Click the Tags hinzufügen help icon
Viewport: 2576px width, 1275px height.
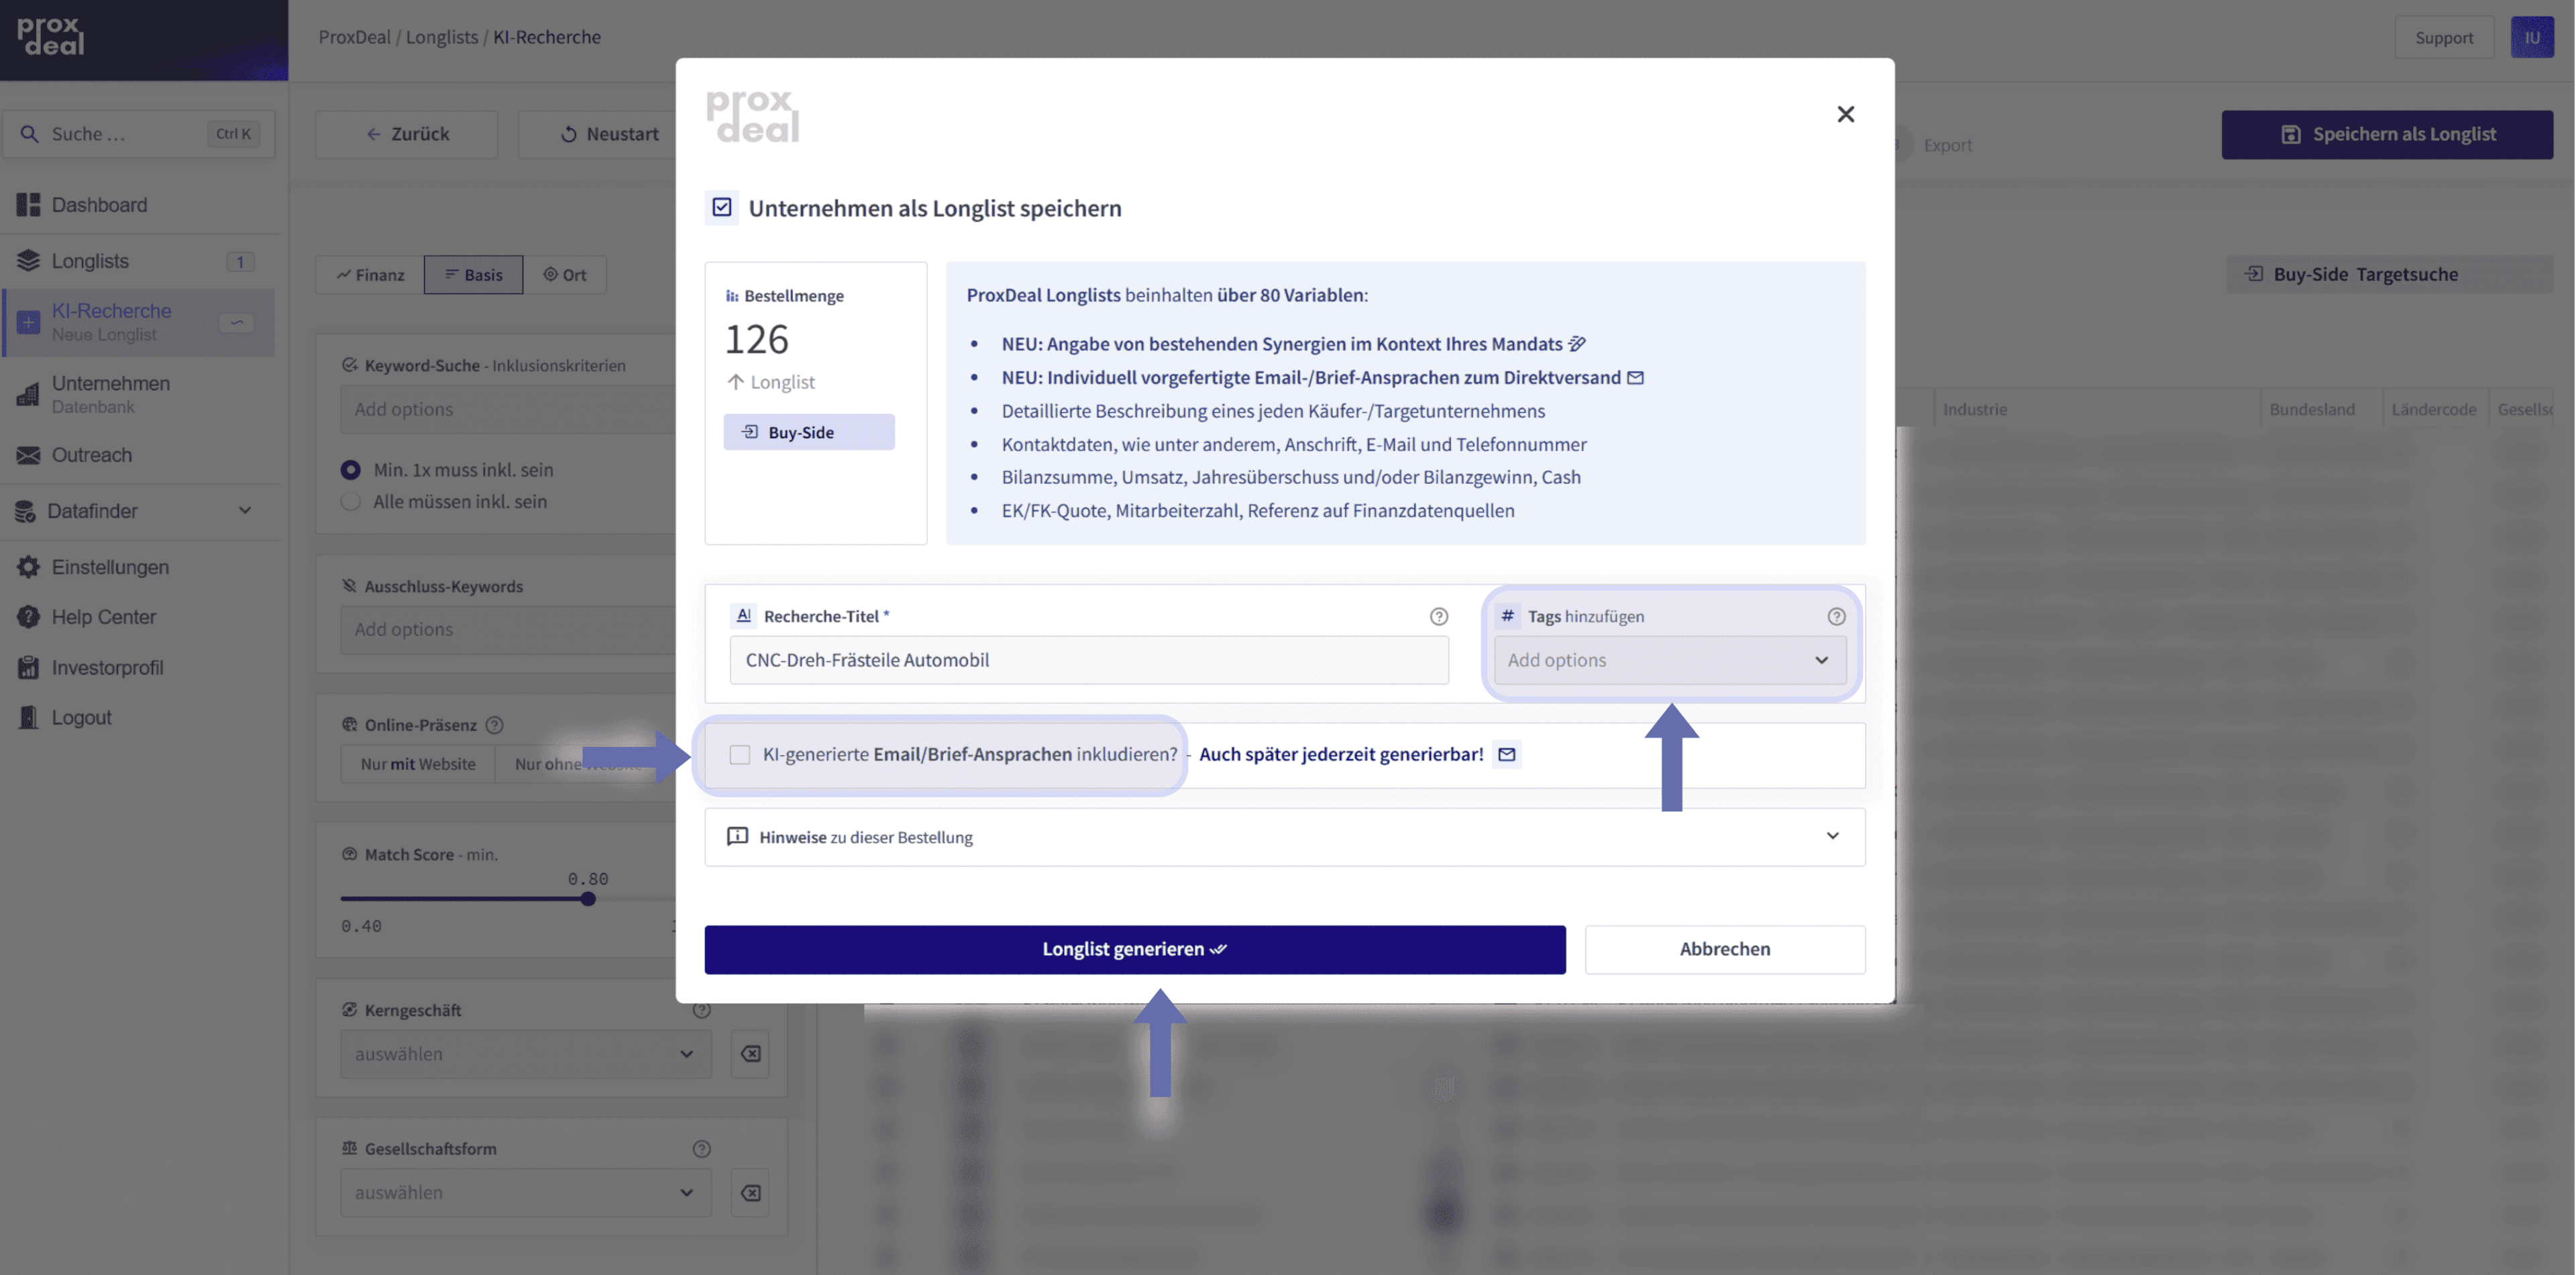[x=1836, y=616]
